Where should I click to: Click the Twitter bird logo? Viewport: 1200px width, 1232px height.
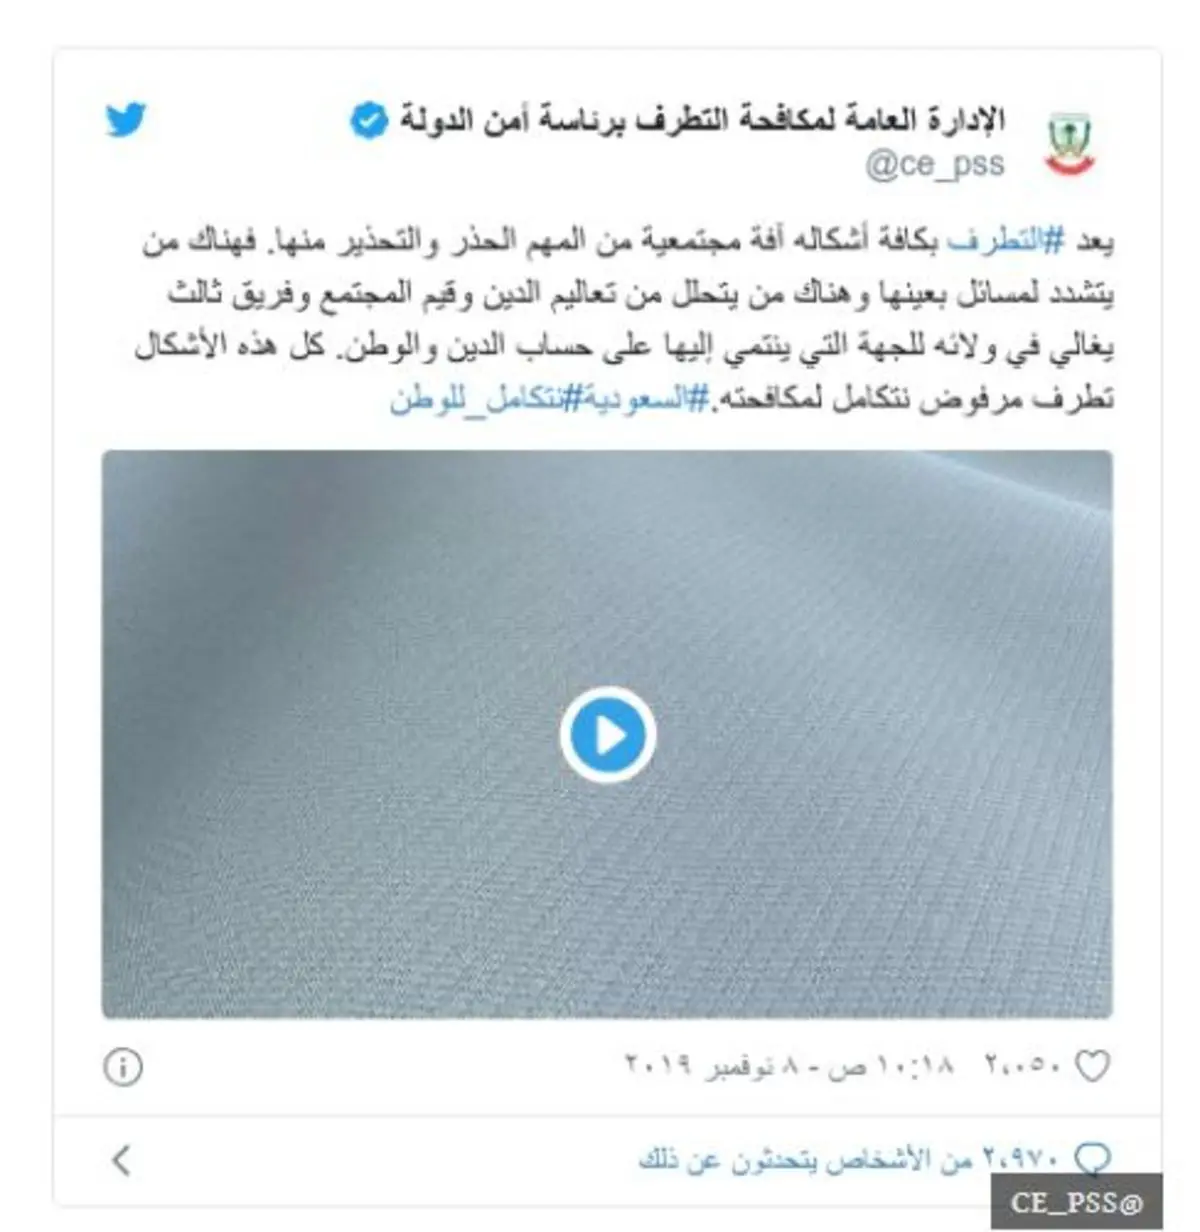pos(126,120)
